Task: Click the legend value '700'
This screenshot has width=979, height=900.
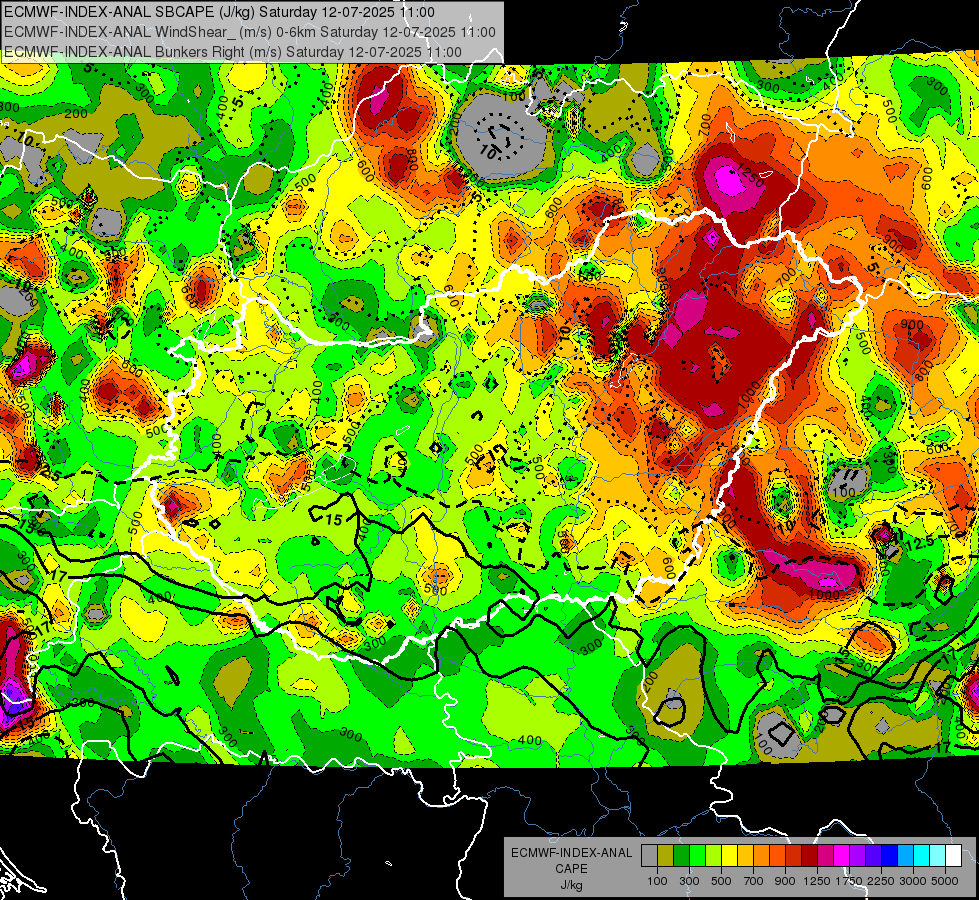Action: [x=754, y=881]
